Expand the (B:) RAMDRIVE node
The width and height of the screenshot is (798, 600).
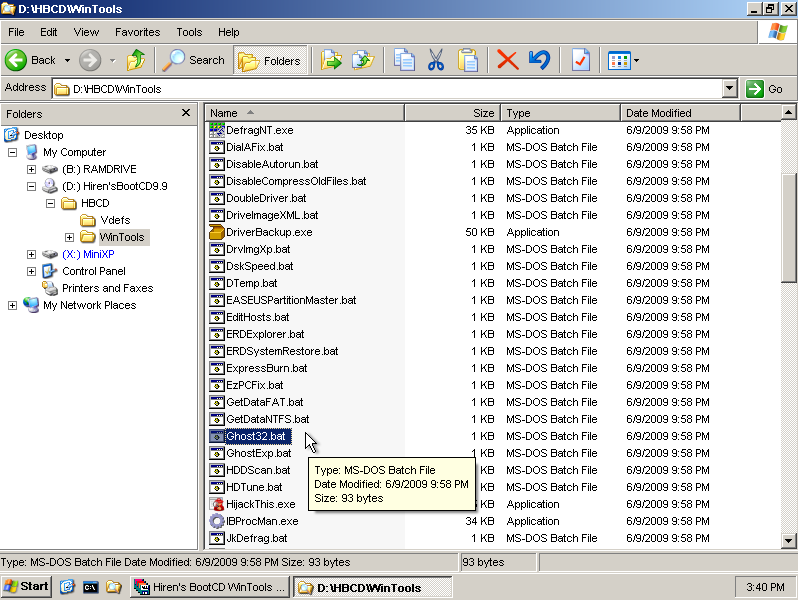click(x=31, y=169)
